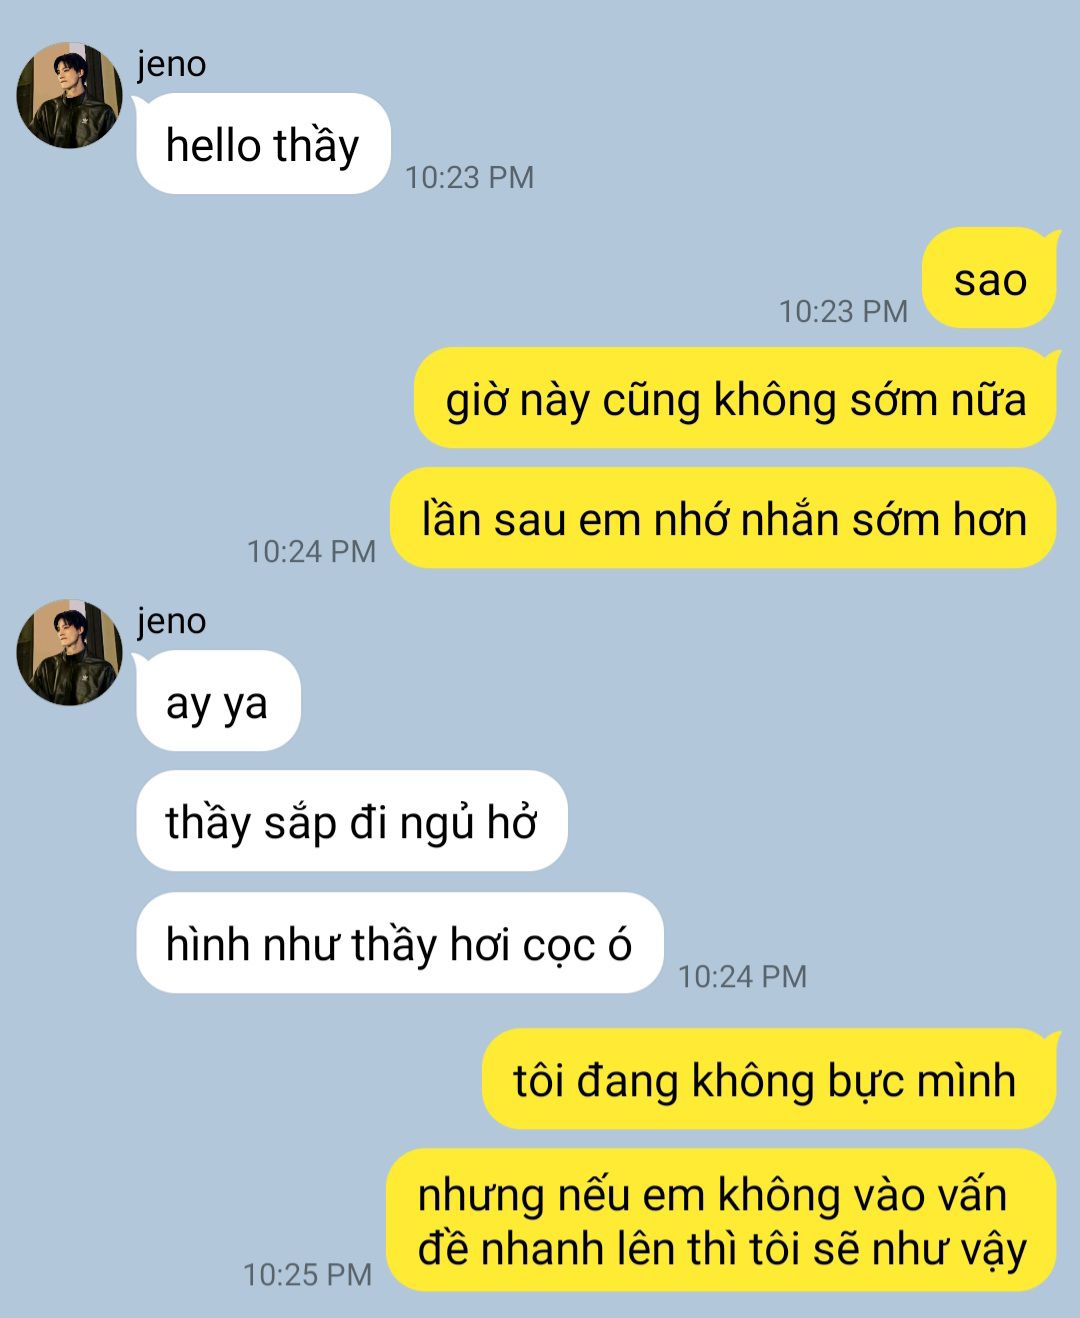Tap the 'thầy sắp đi ngủ hở' message

tap(352, 821)
